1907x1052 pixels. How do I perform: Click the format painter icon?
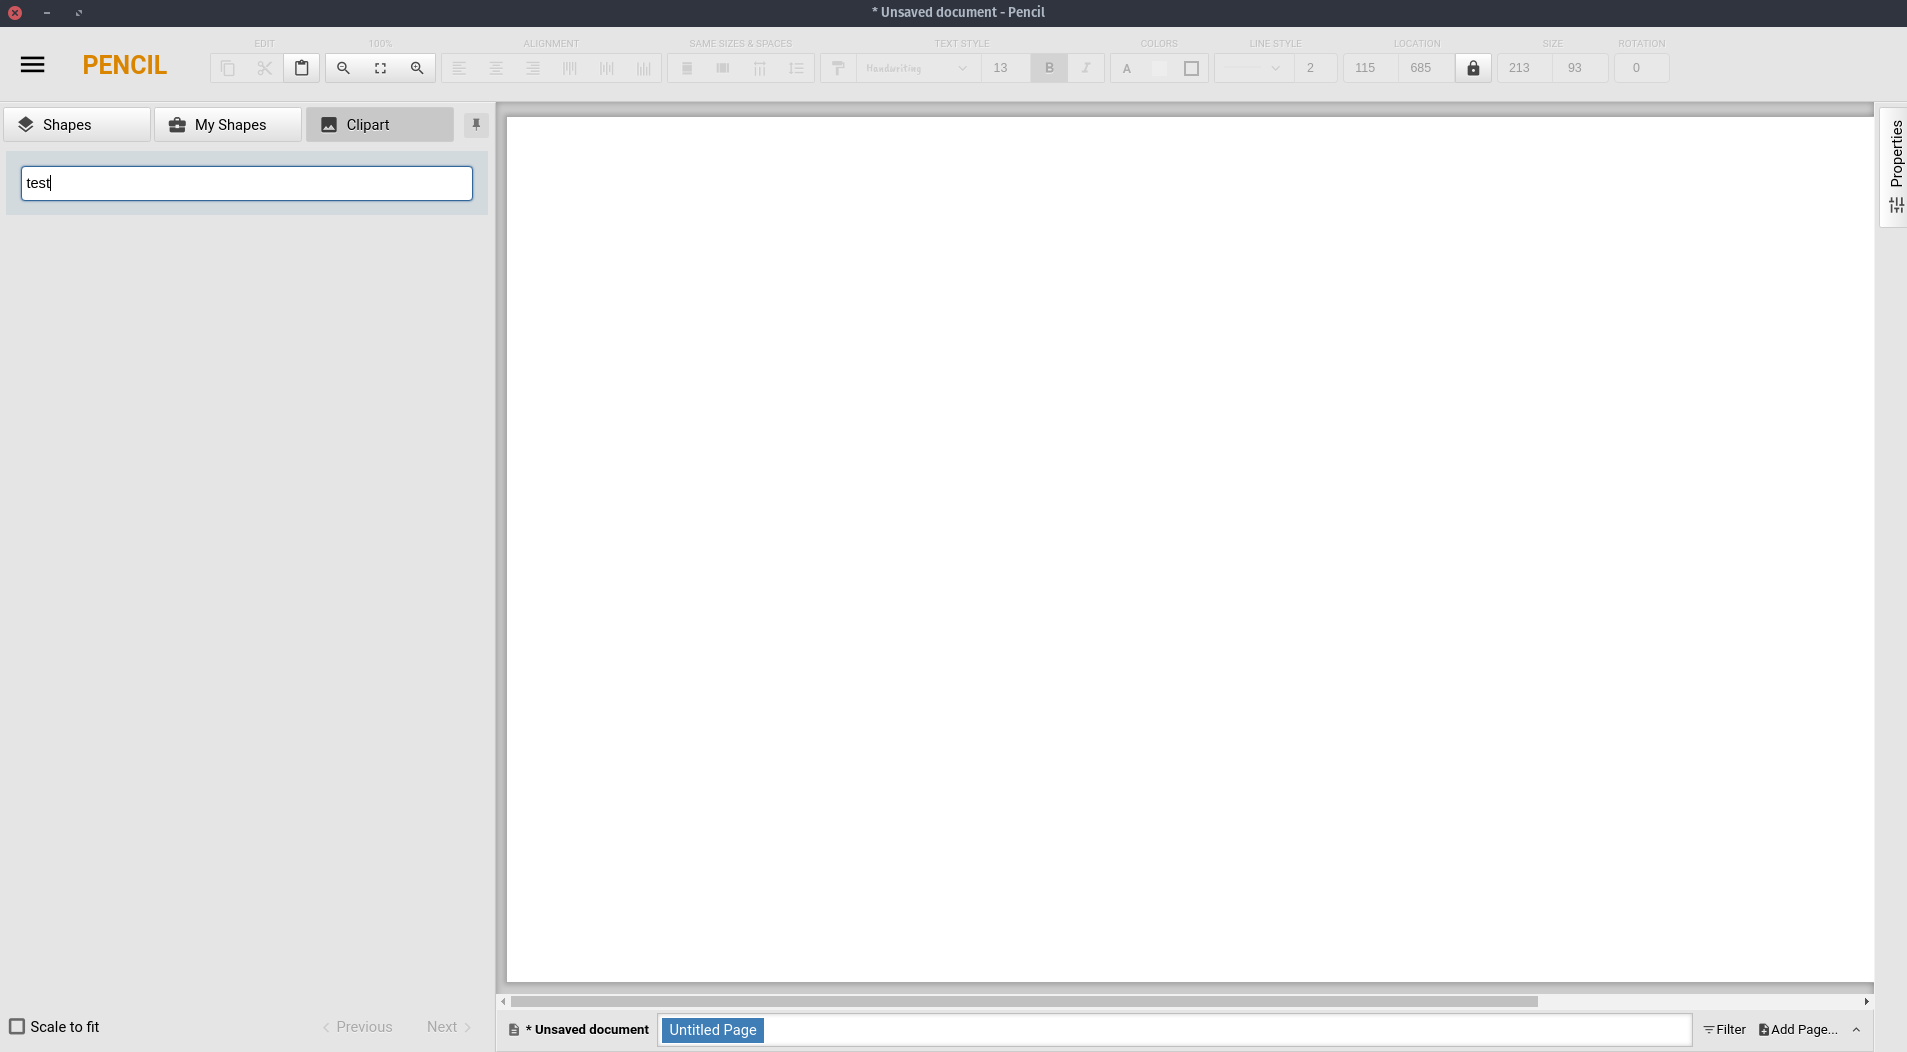[x=839, y=68]
